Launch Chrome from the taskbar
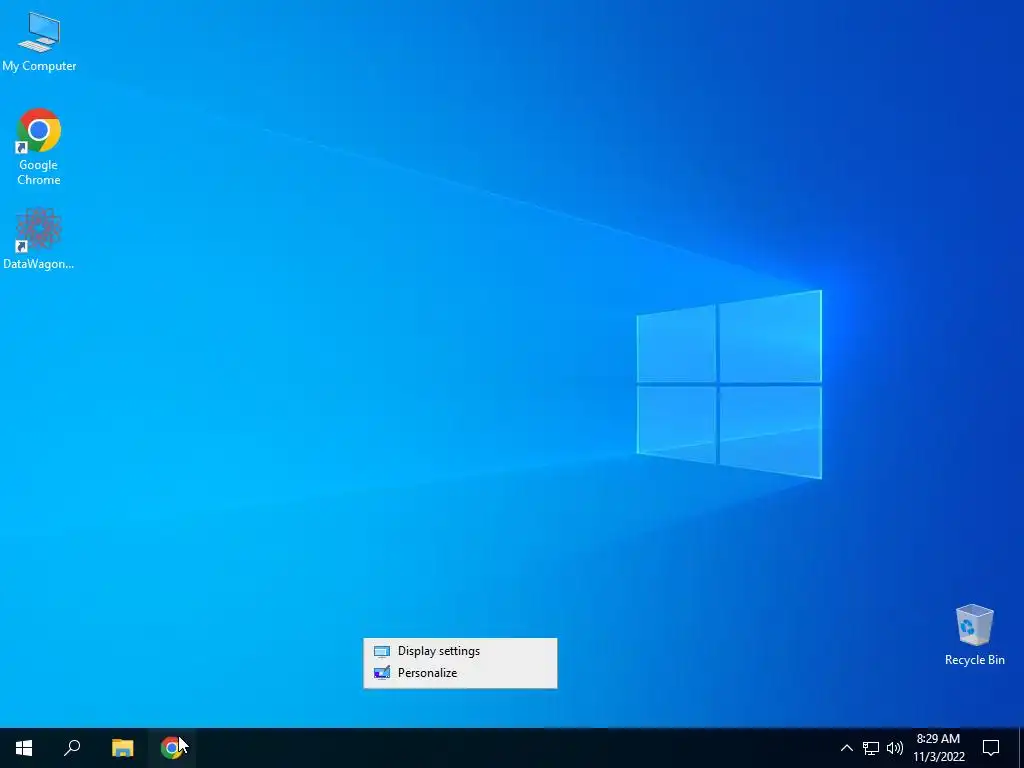Screen dimensions: 1024x768 coord(171,748)
